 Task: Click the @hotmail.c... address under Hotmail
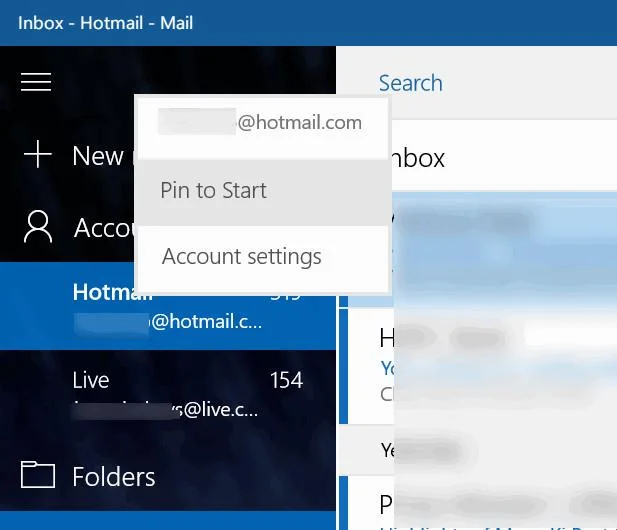207,321
